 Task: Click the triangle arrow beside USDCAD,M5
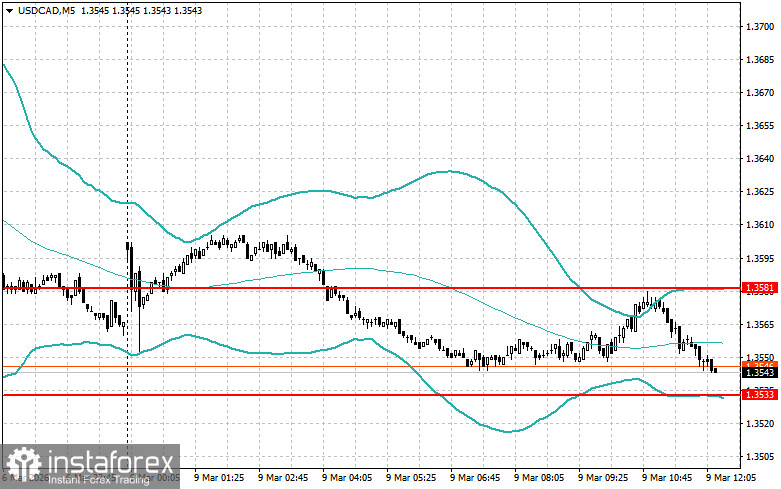click(9, 11)
